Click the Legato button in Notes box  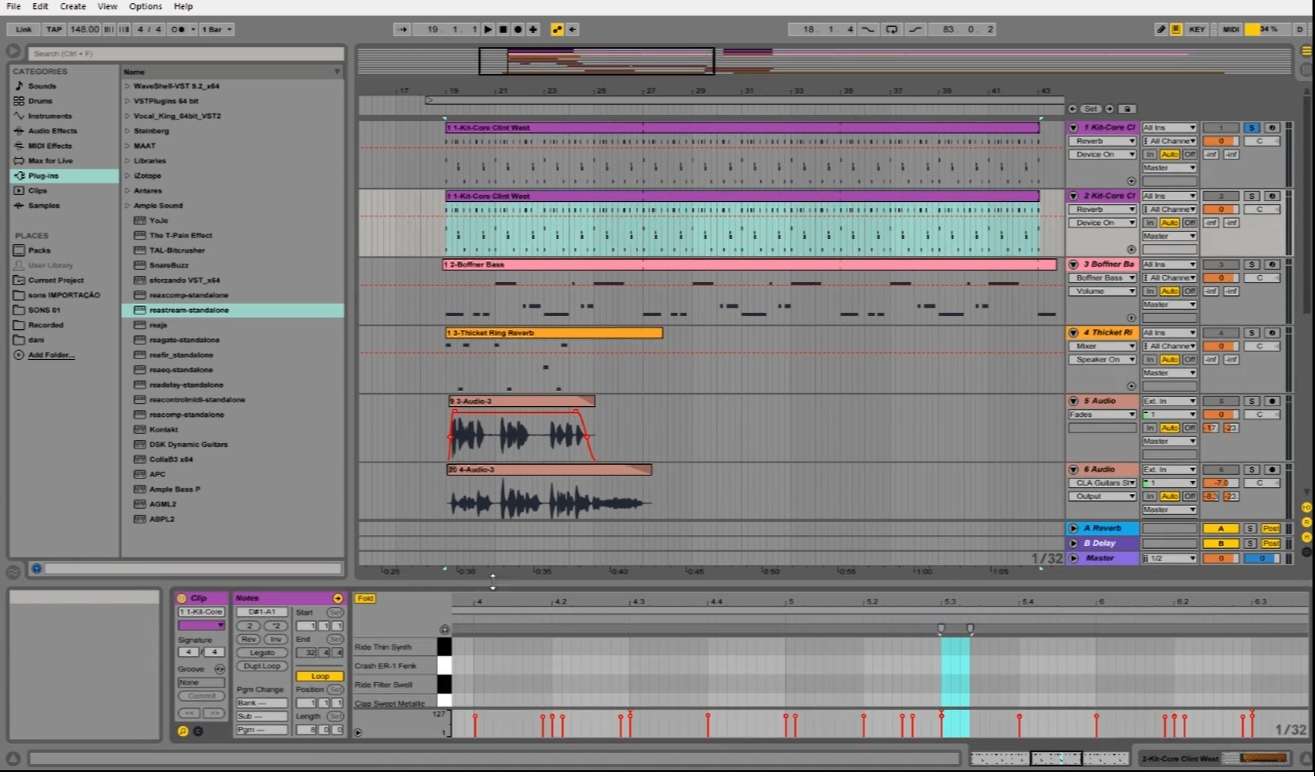(262, 652)
